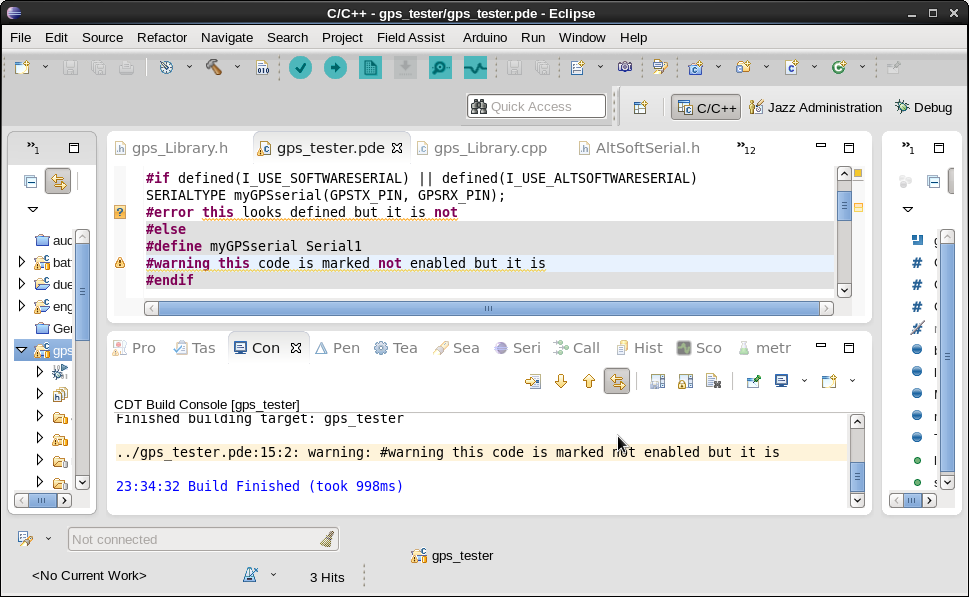Select the Jazz Administration perspective button
The width and height of the screenshot is (969, 597).
(x=815, y=107)
